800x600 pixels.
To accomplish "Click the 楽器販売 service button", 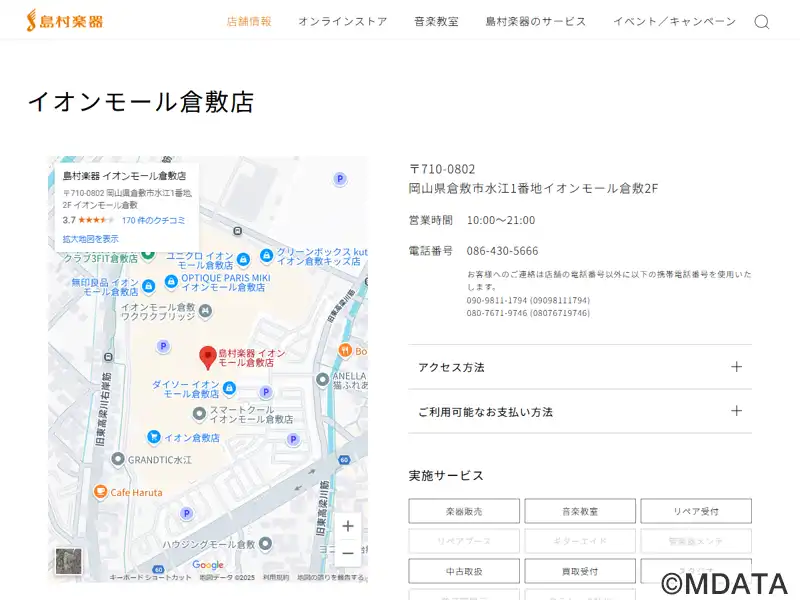I will 464,511.
